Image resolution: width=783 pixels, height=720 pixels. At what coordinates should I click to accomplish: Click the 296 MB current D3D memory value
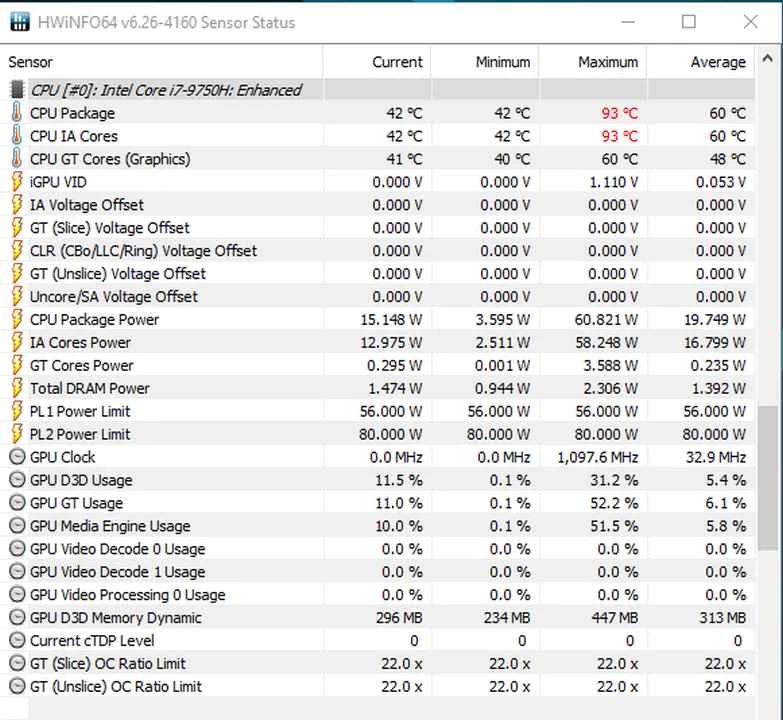[399, 618]
